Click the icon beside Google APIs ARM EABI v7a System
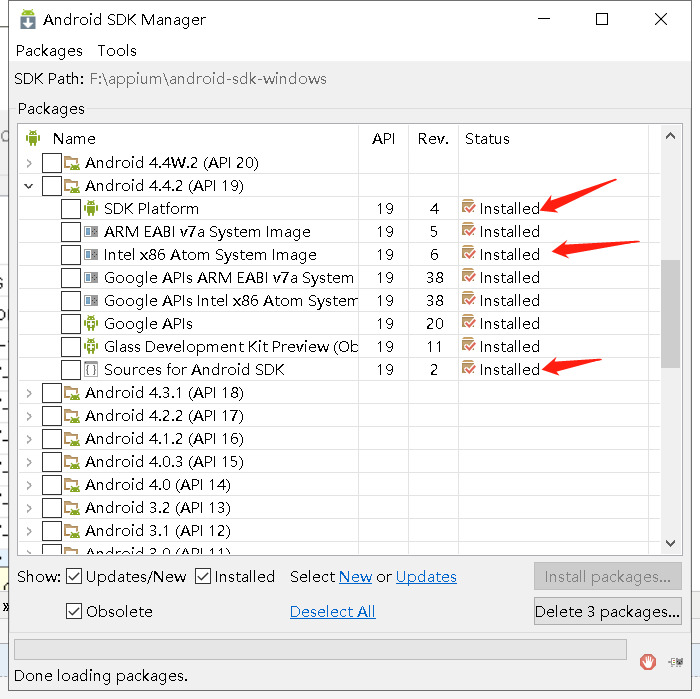The height and width of the screenshot is (699, 700). [91, 278]
